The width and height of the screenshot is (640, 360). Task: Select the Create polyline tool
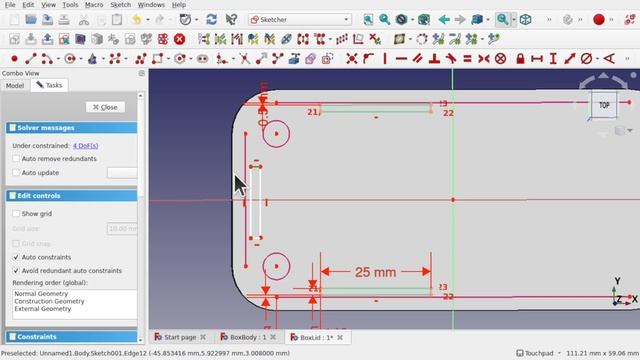click(x=141, y=59)
